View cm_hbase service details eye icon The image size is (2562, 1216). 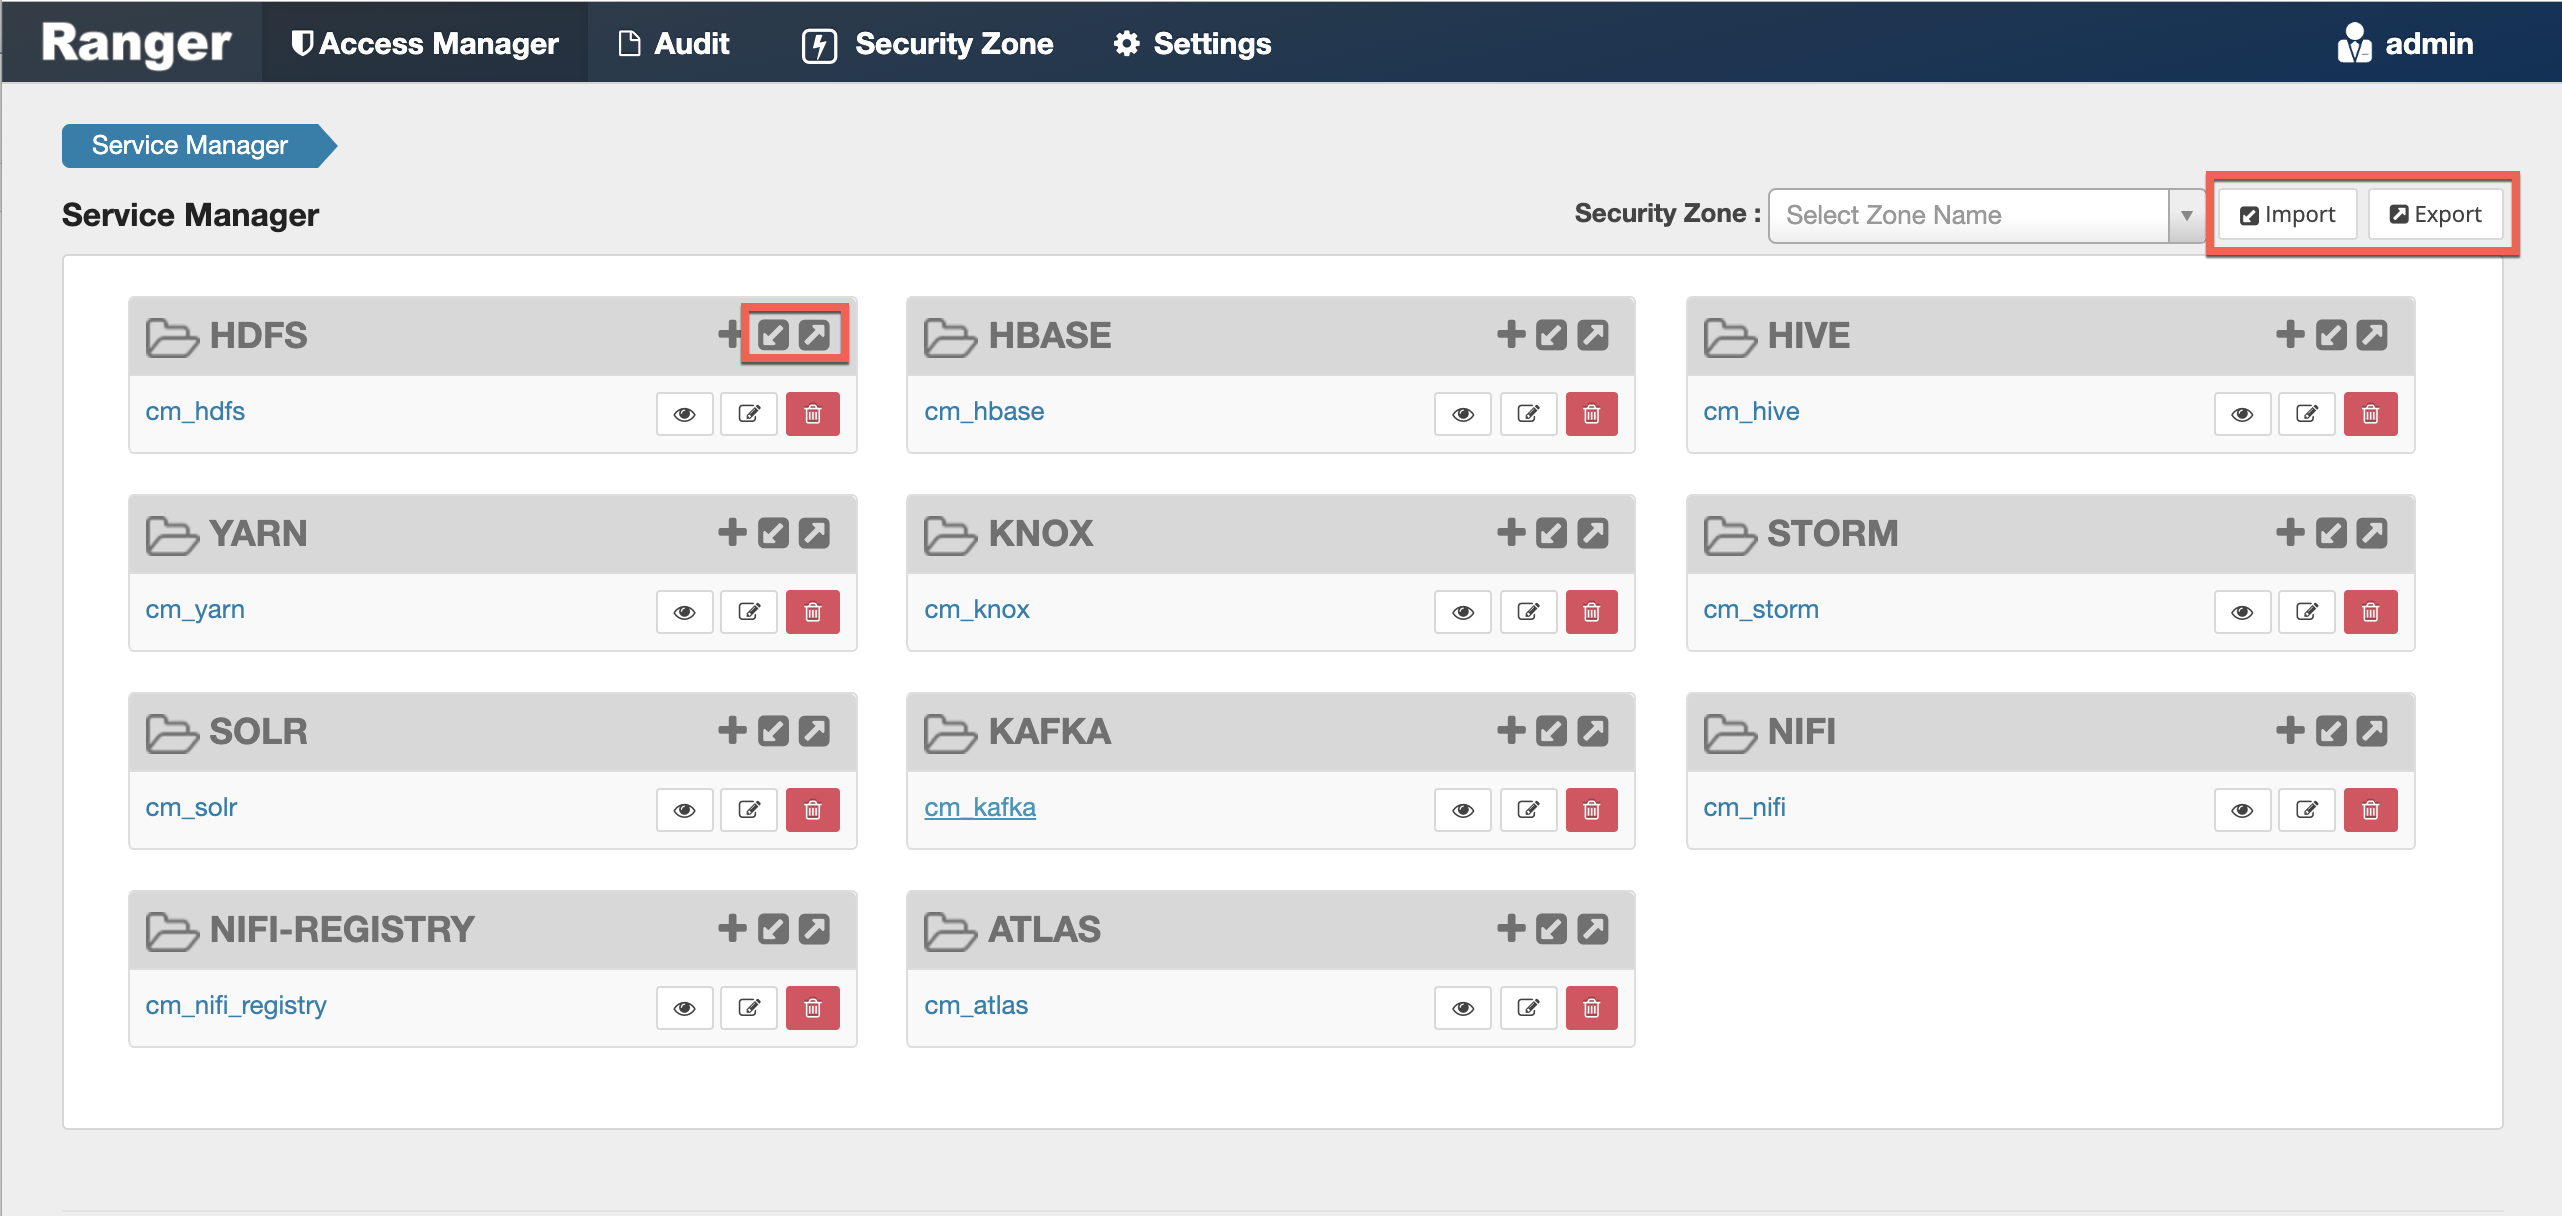tap(1463, 414)
